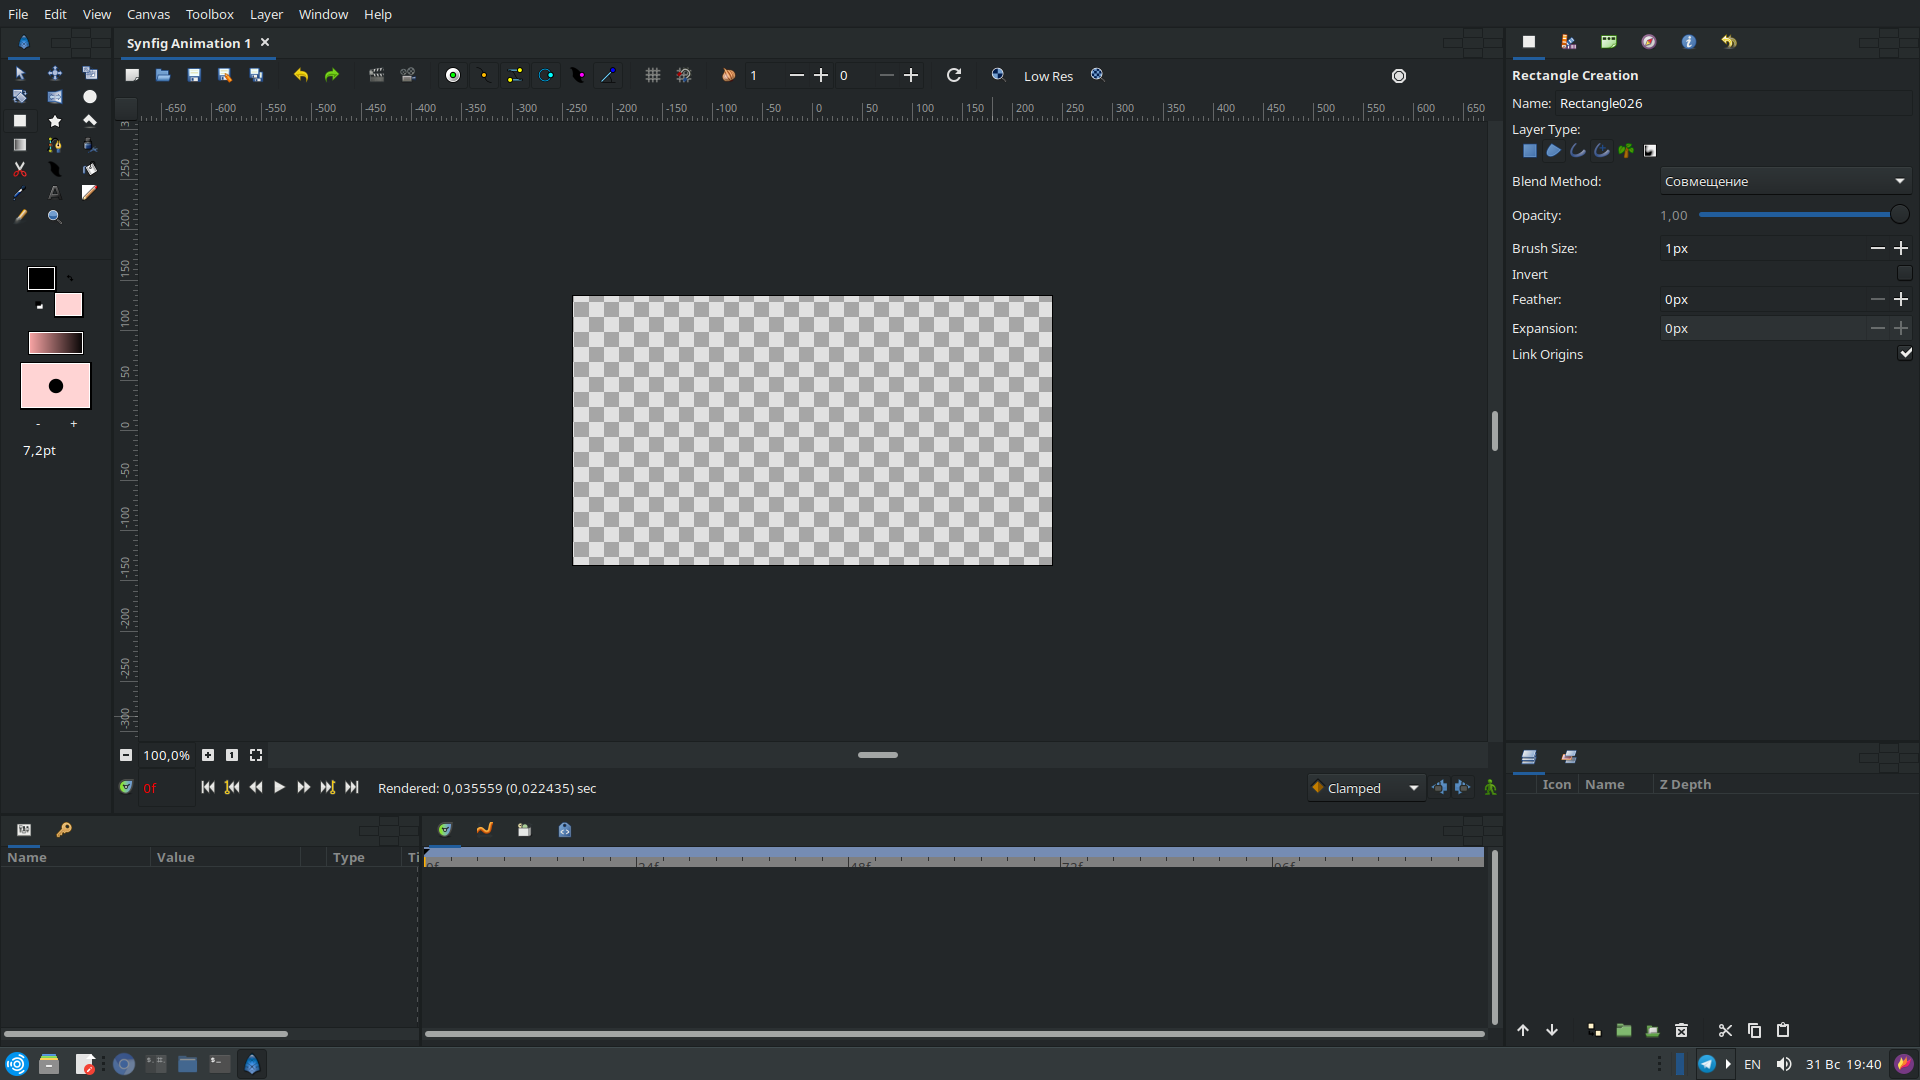Screen dimensions: 1920x1080
Task: Select the Fill bucket tool
Action: click(90, 169)
